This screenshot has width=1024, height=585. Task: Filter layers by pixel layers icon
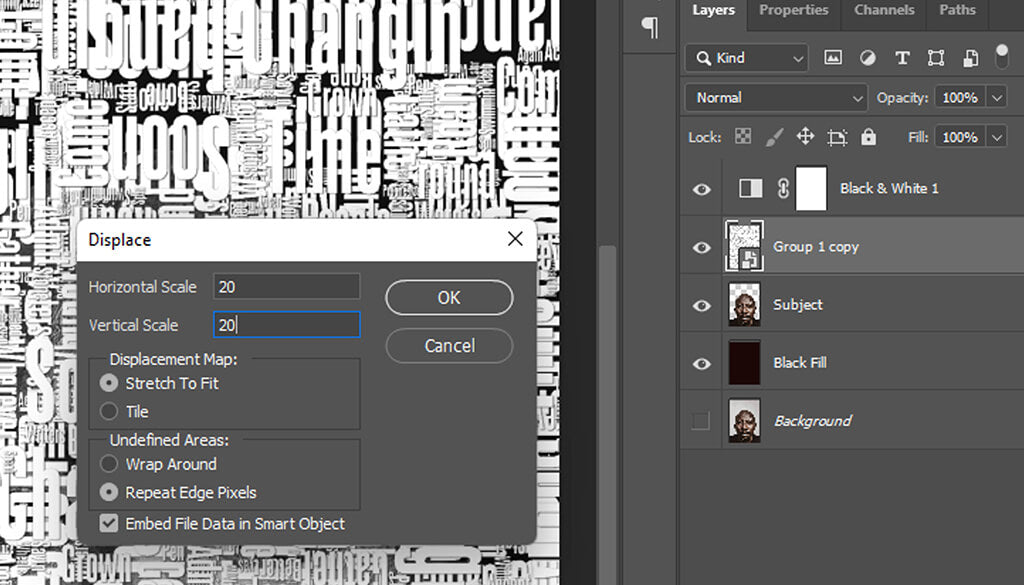[x=833, y=58]
